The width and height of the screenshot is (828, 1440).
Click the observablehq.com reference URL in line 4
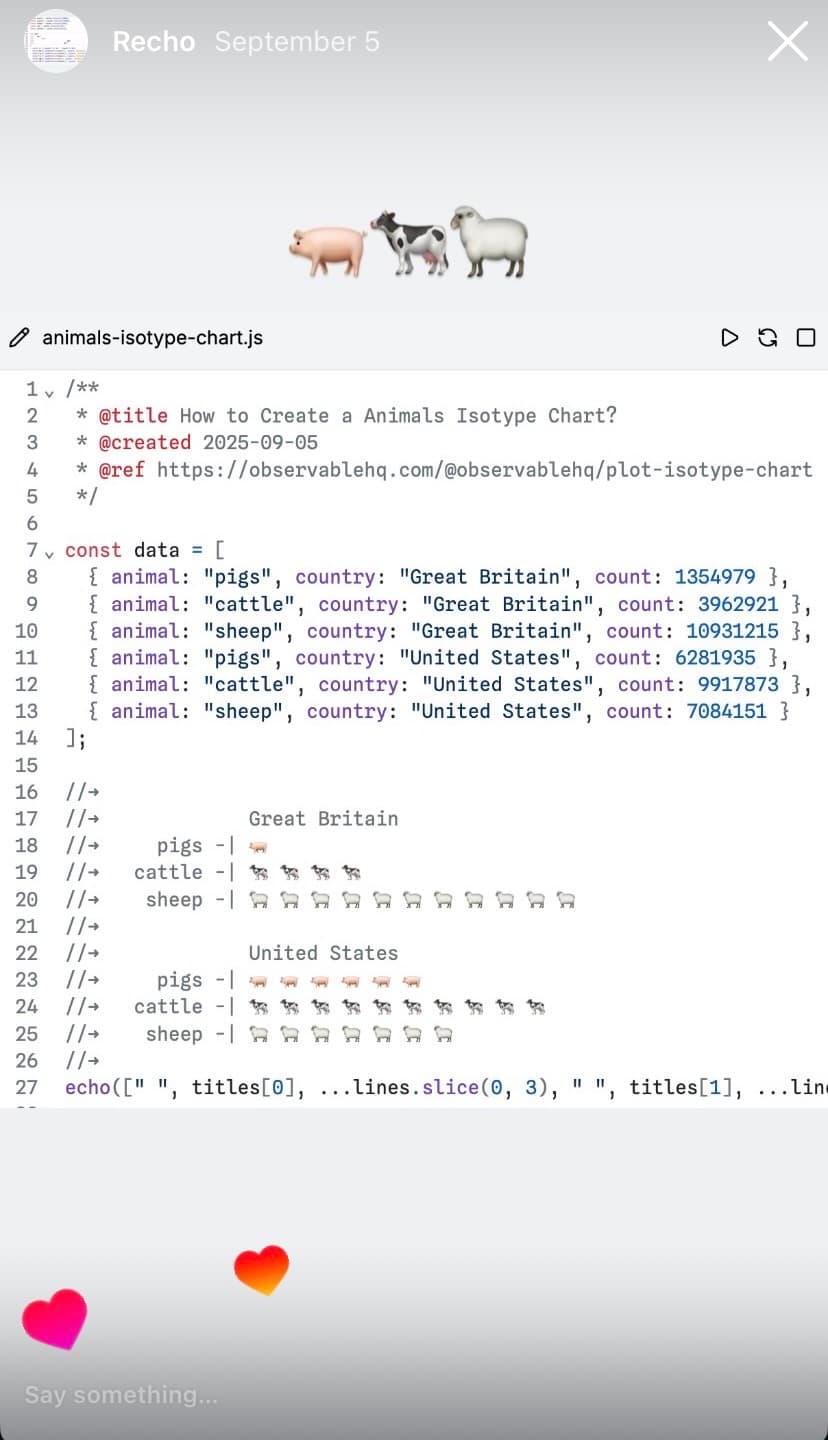(x=484, y=469)
